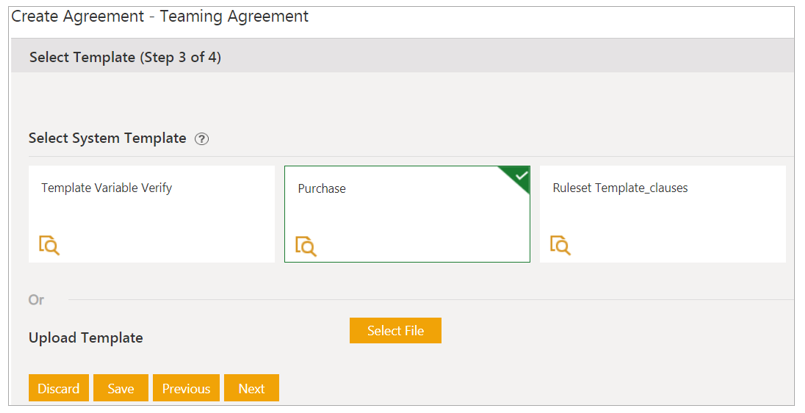The width and height of the screenshot is (805, 413).
Task: Preview the Template Variable Verify template
Action: click(49, 245)
